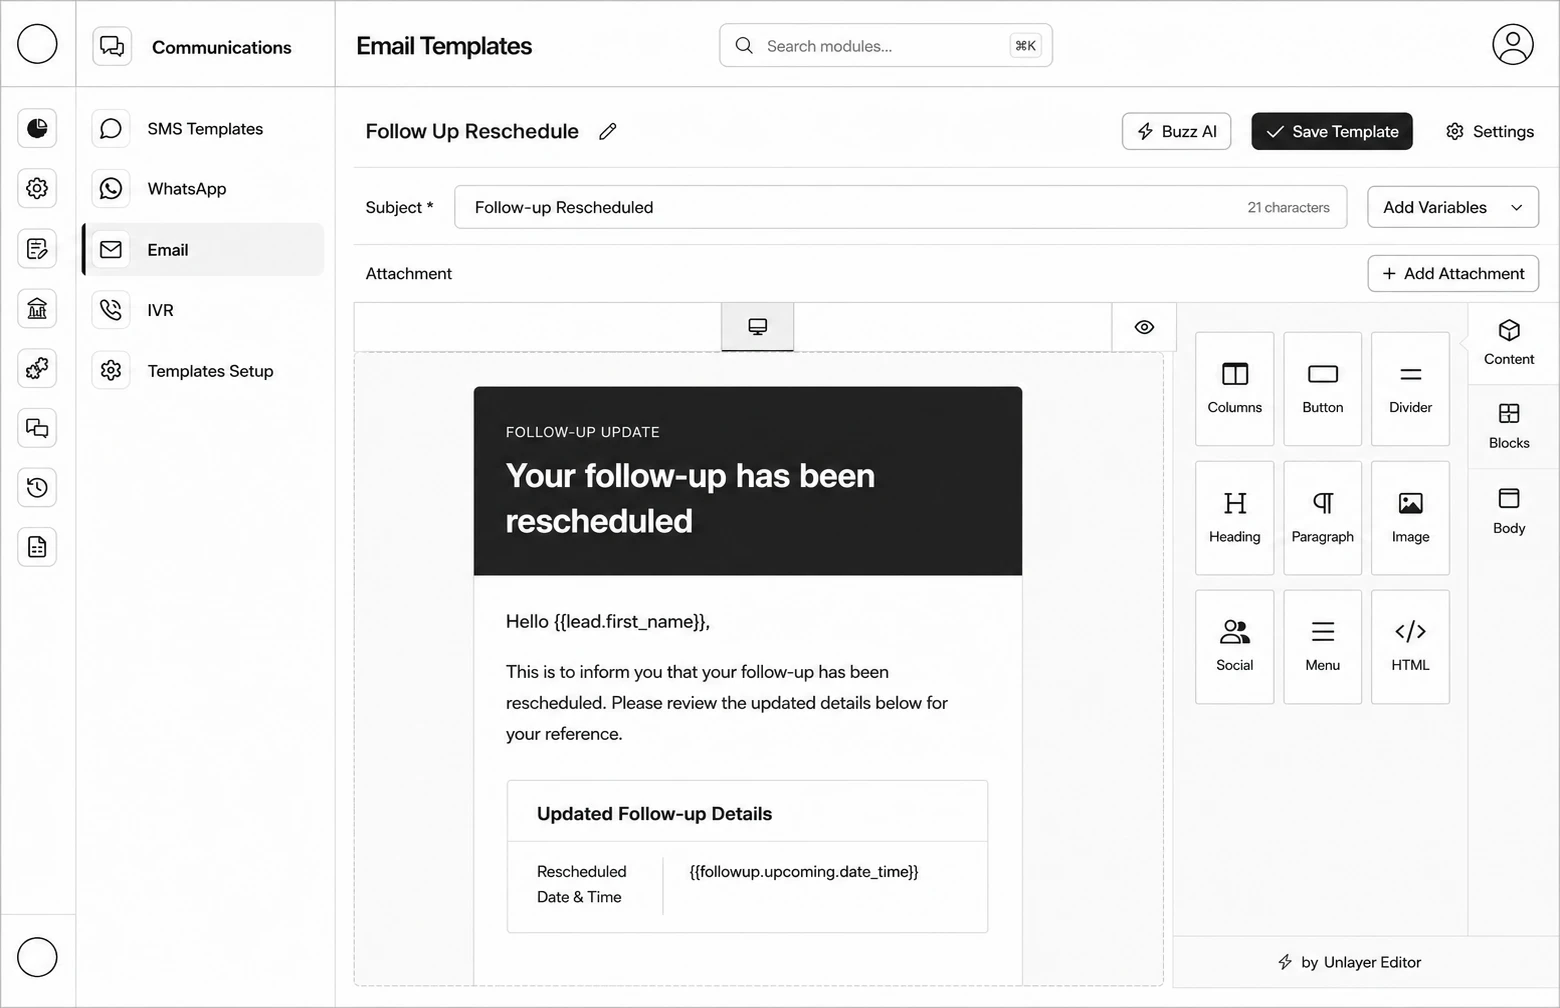Click the Add Attachment button
The image size is (1560, 1008).
click(1453, 273)
